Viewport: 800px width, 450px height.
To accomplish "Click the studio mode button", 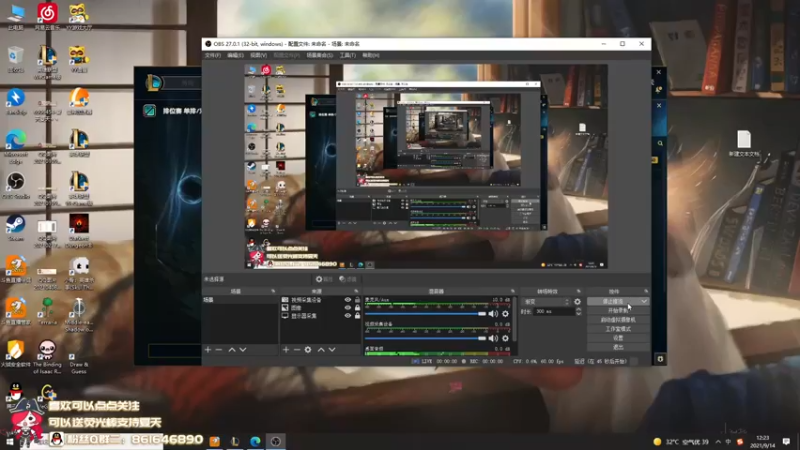I will click(x=618, y=329).
